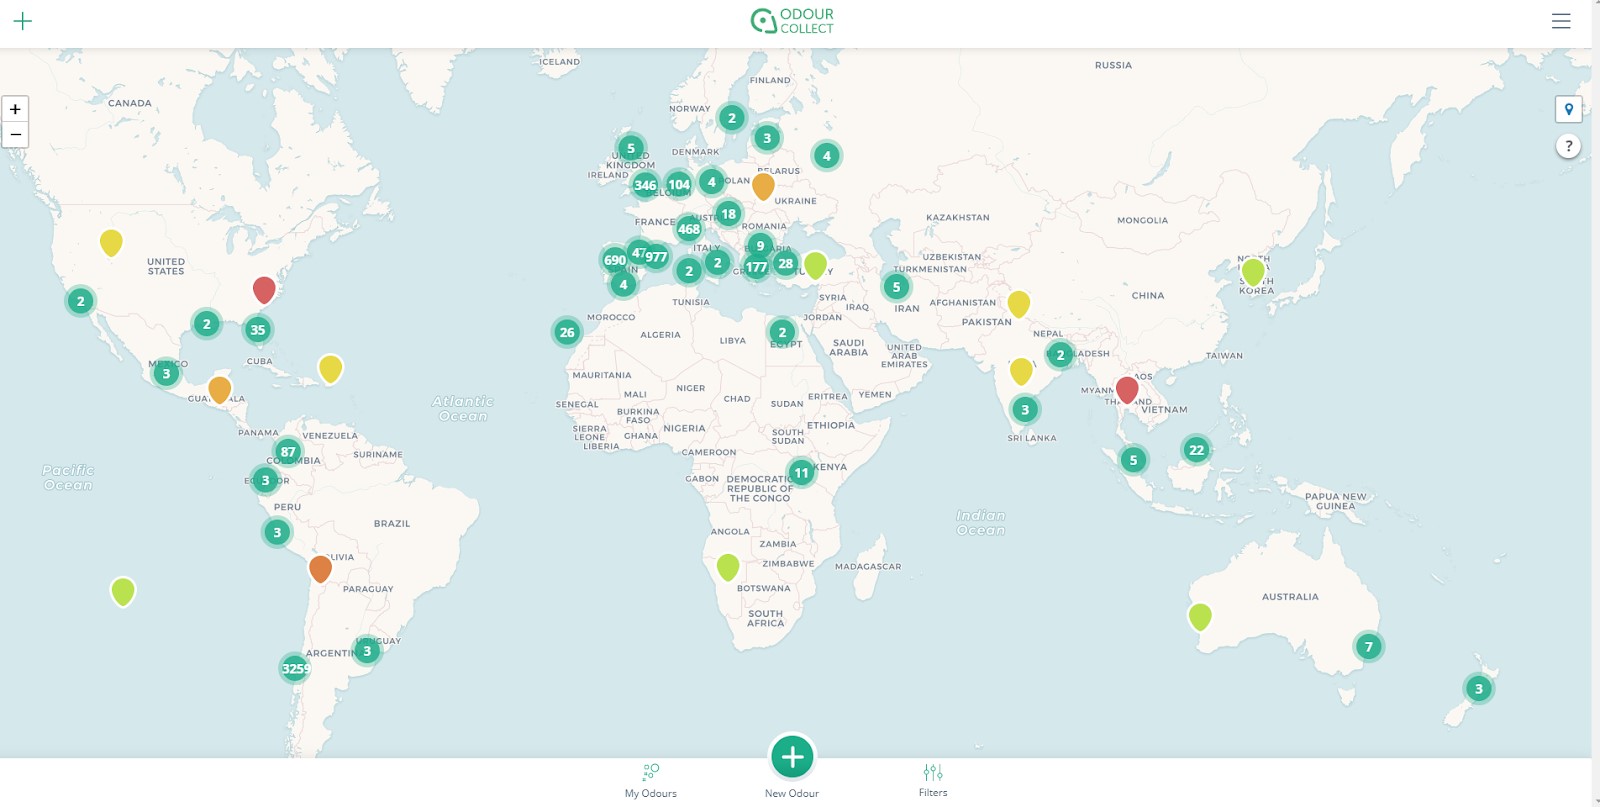Viewport: 1600px width, 807px height.
Task: Expand the 3259 cluster in Chile
Action: 295,668
